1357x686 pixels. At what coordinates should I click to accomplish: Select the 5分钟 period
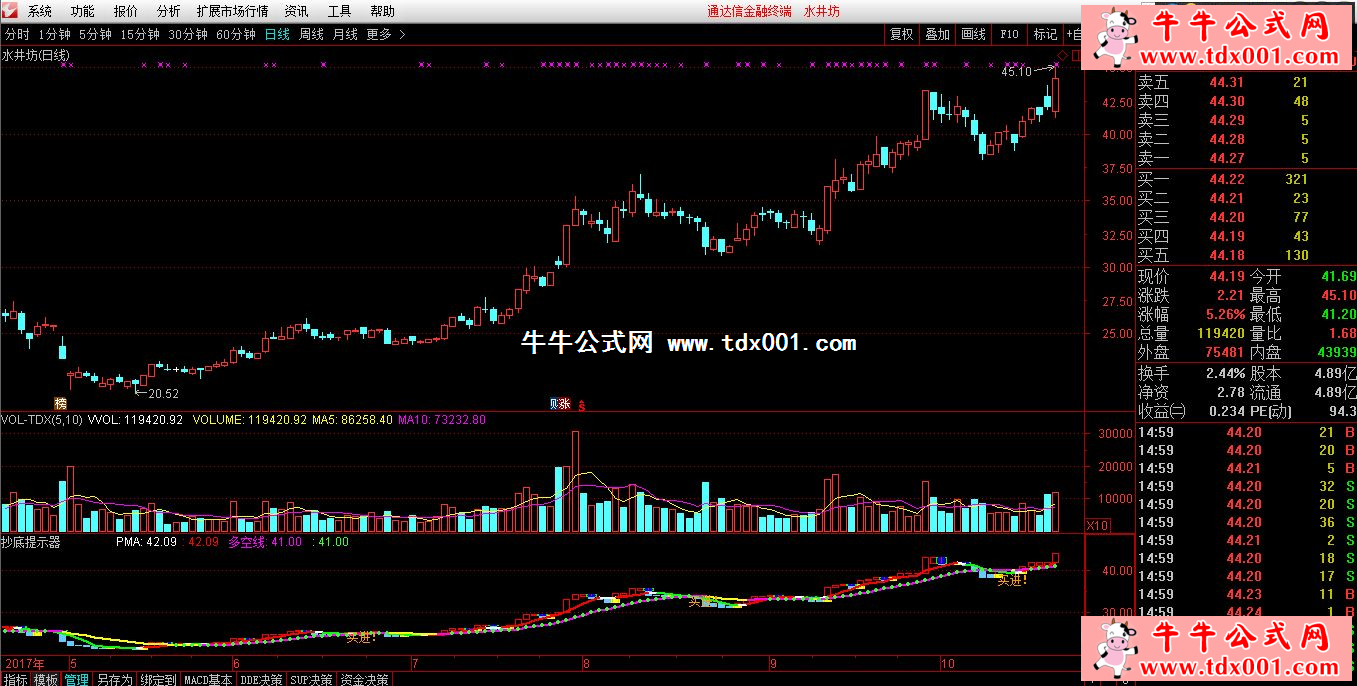coord(95,34)
